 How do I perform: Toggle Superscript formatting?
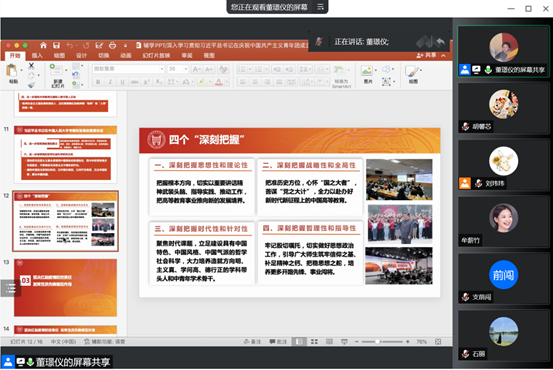[146, 82]
